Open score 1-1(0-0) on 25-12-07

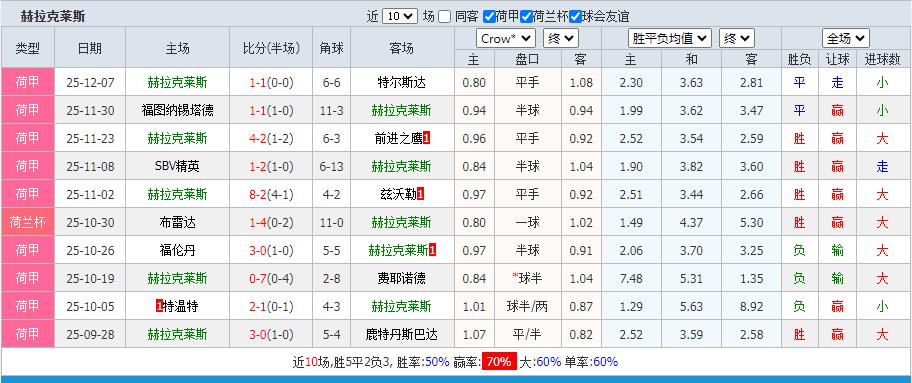pos(272,83)
